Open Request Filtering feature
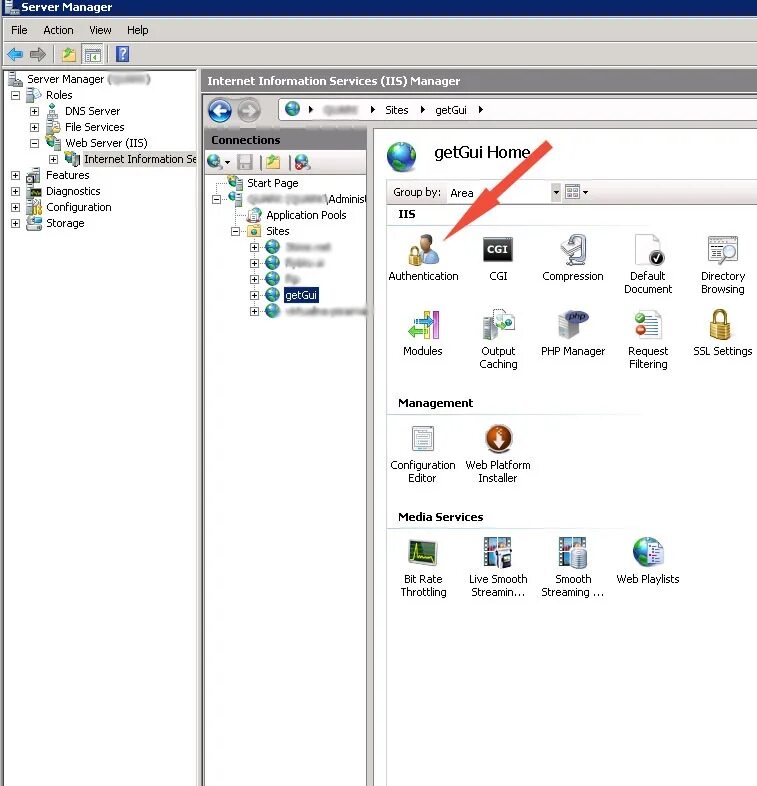The height and width of the screenshot is (786, 757). 648,339
